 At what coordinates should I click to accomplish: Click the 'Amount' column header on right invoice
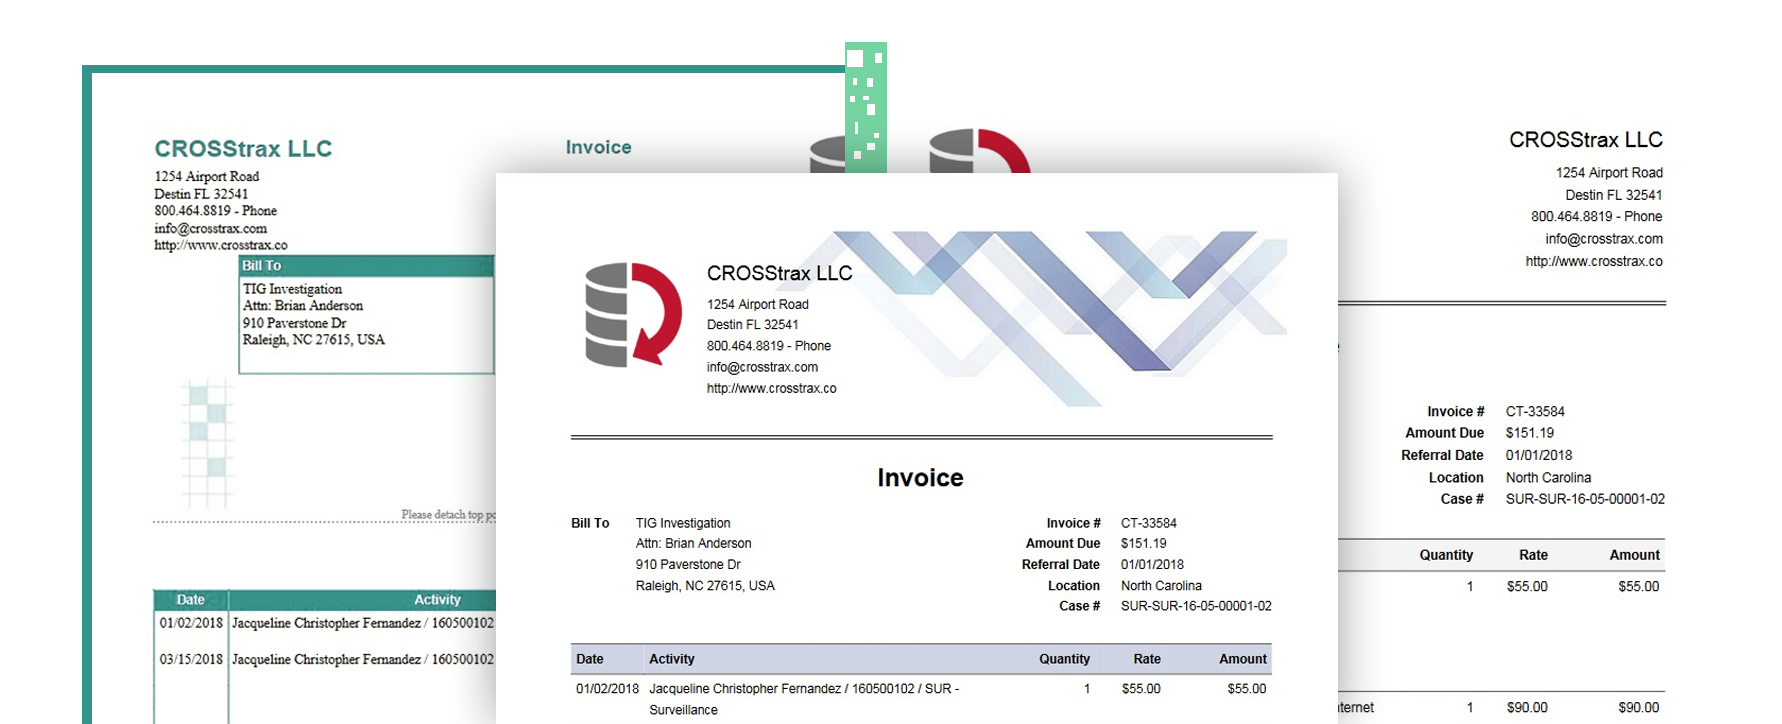[1634, 555]
